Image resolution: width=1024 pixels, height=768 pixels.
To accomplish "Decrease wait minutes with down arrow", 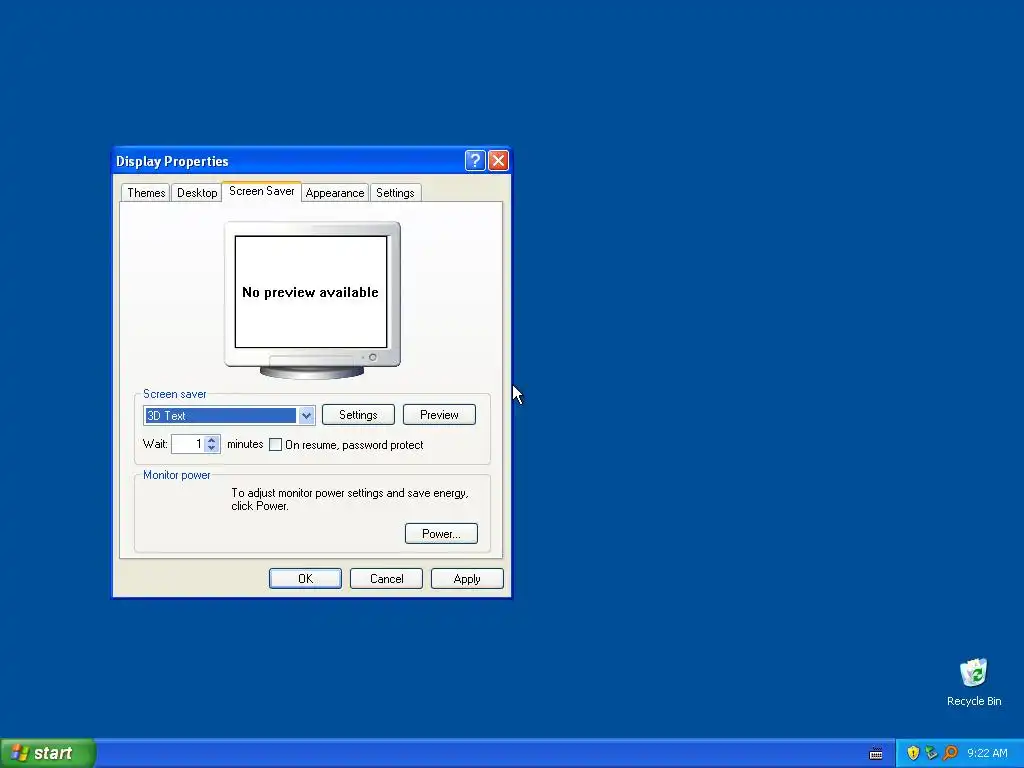I will 212,448.
